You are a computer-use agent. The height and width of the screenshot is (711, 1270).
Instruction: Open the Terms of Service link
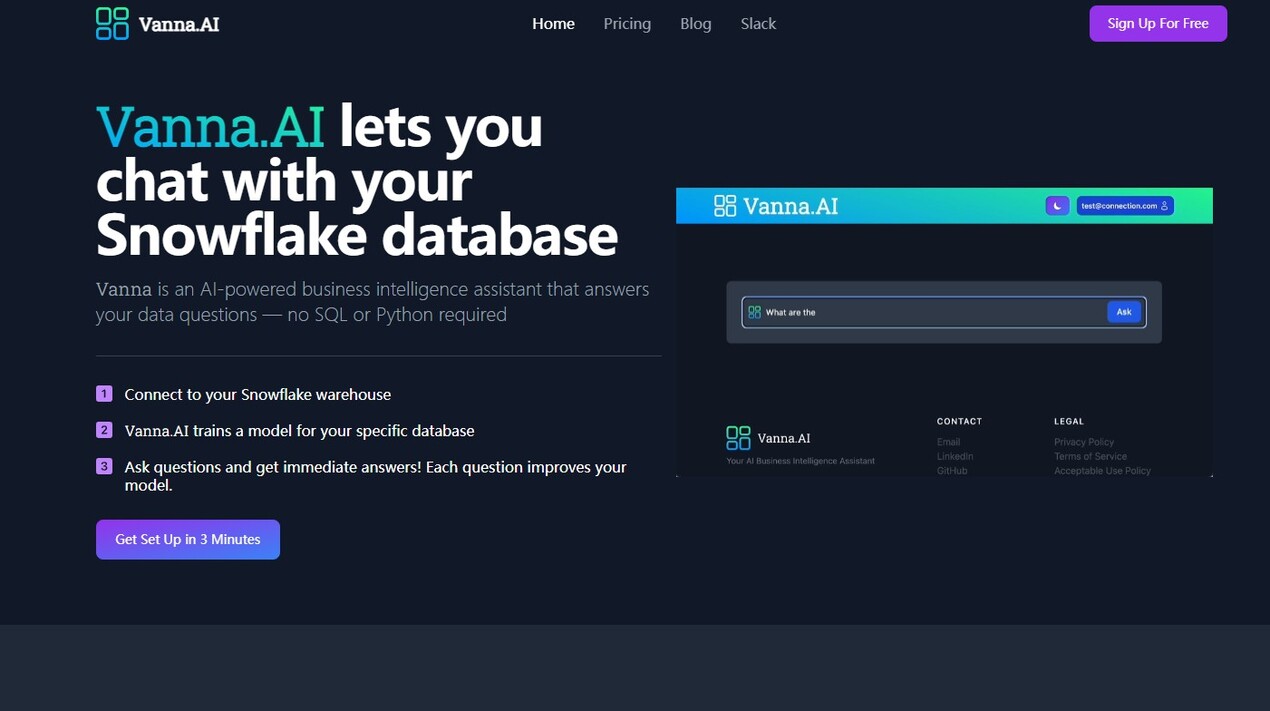[x=1090, y=456]
